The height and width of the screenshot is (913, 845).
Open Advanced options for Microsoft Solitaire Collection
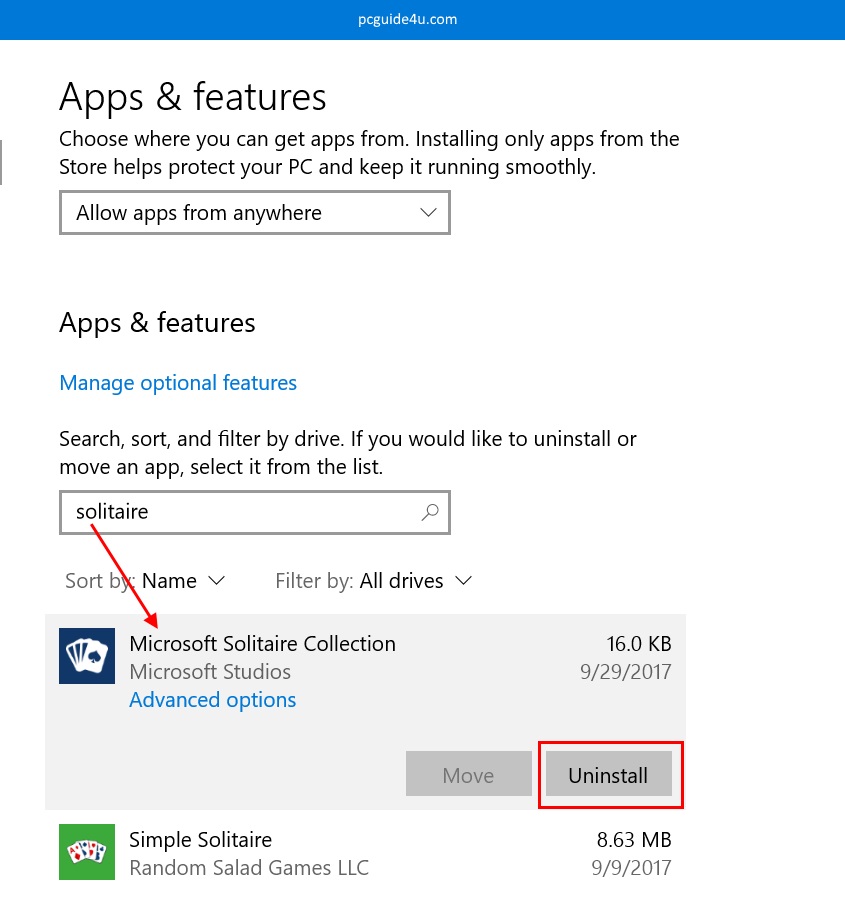click(212, 700)
